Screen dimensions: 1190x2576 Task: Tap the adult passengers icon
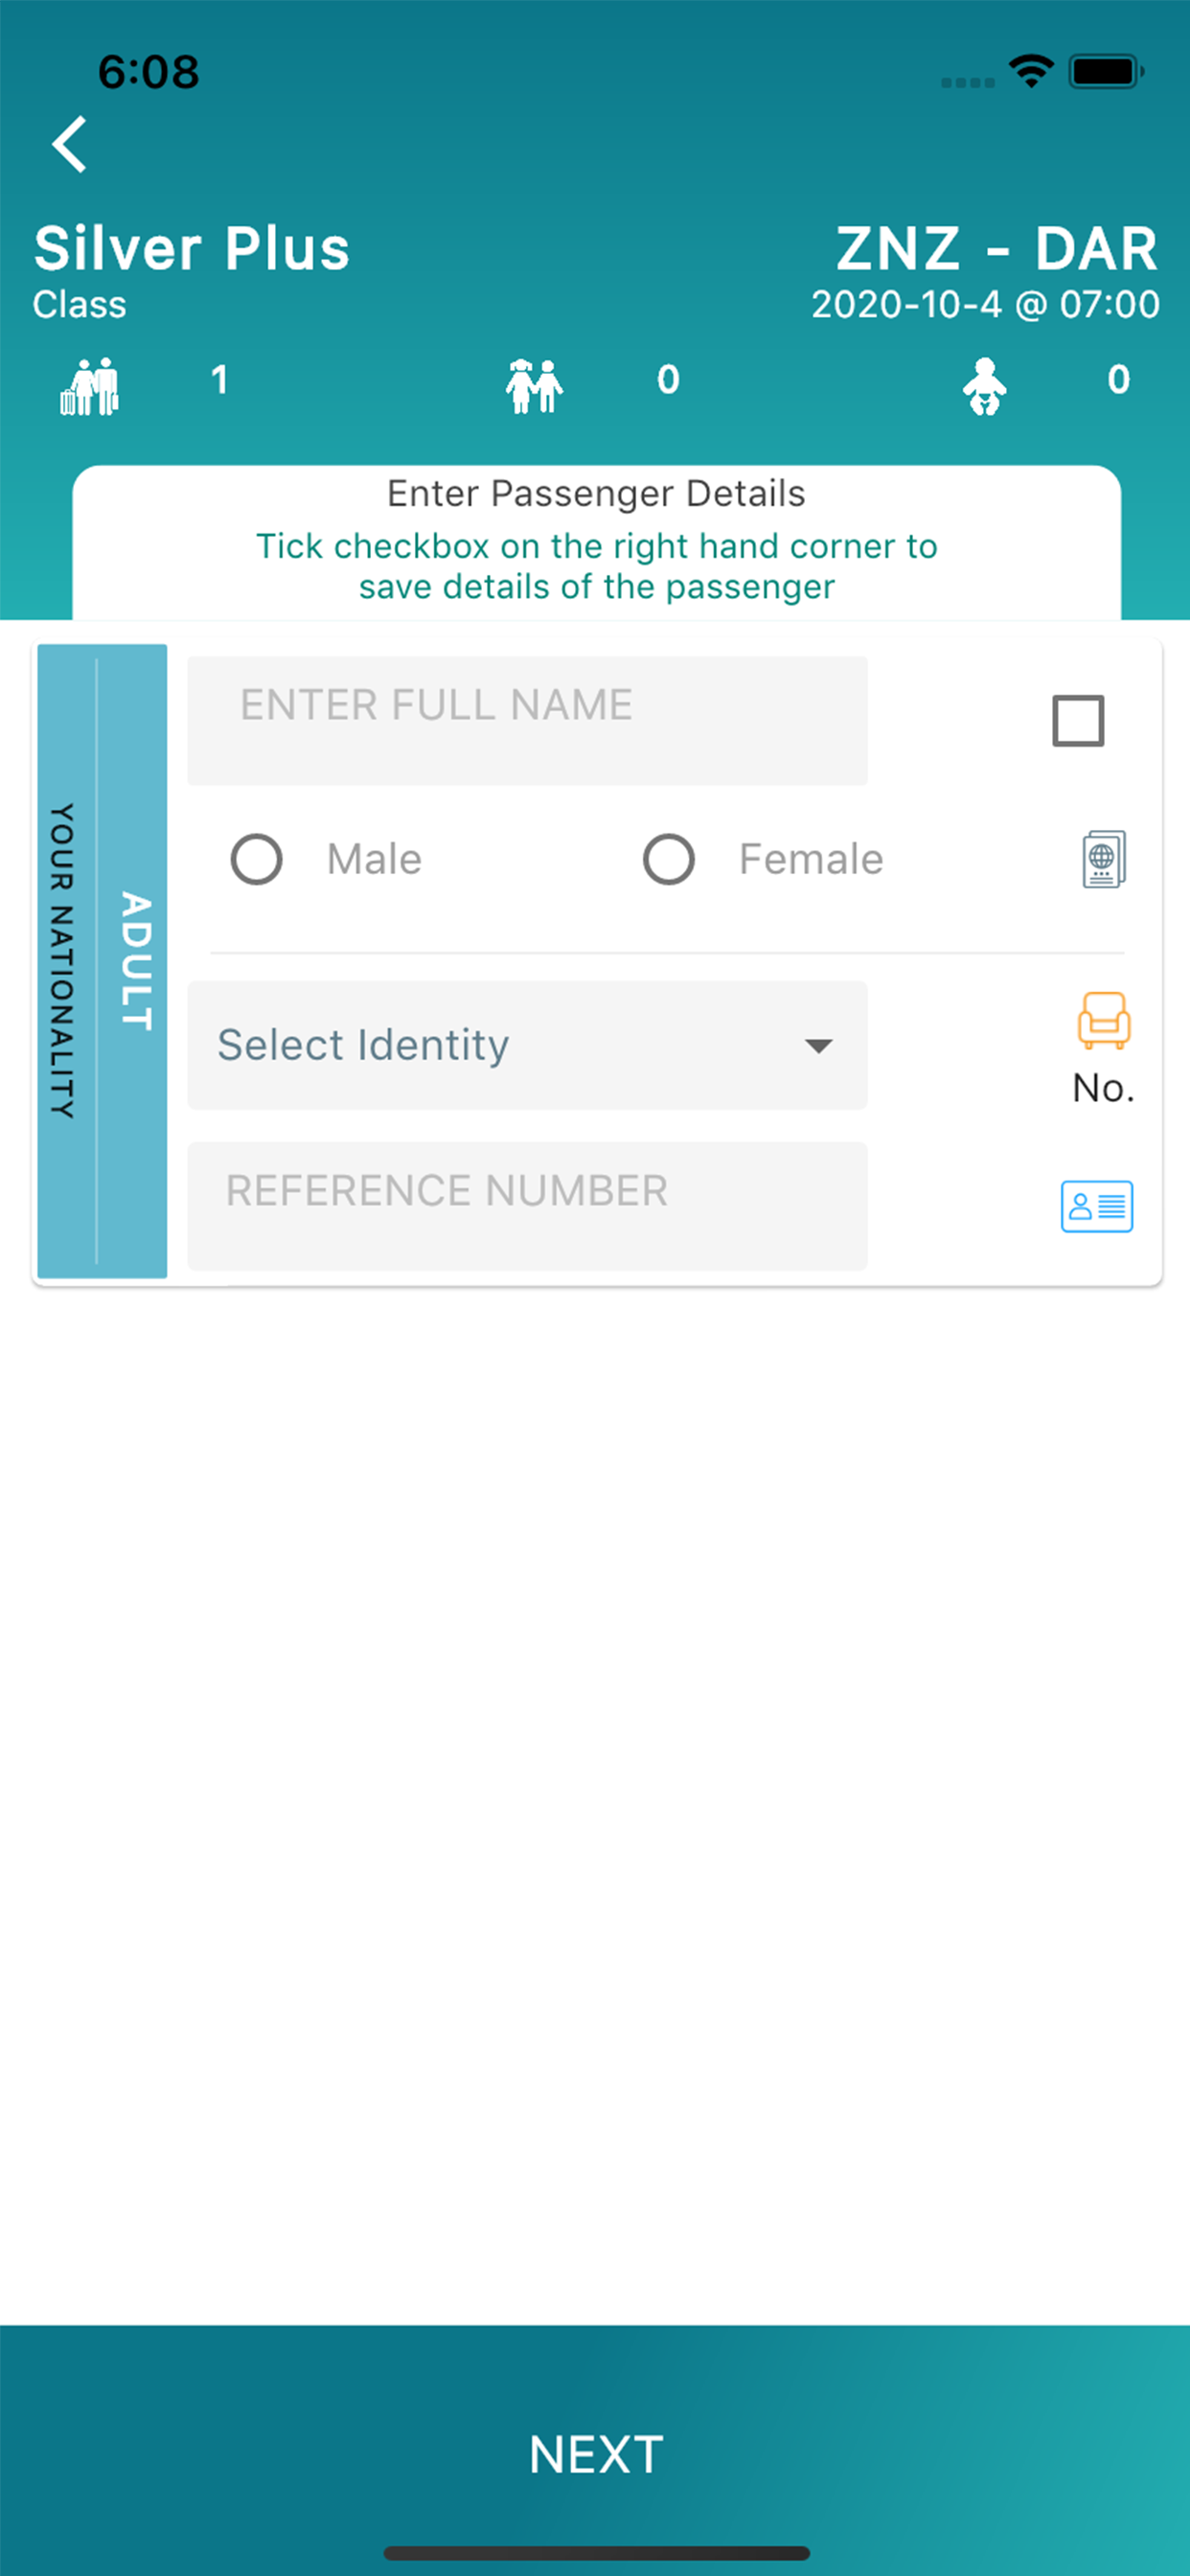point(90,386)
